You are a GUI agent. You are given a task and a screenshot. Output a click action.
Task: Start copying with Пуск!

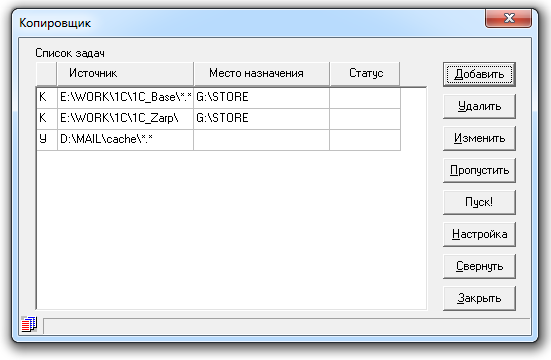(x=479, y=202)
